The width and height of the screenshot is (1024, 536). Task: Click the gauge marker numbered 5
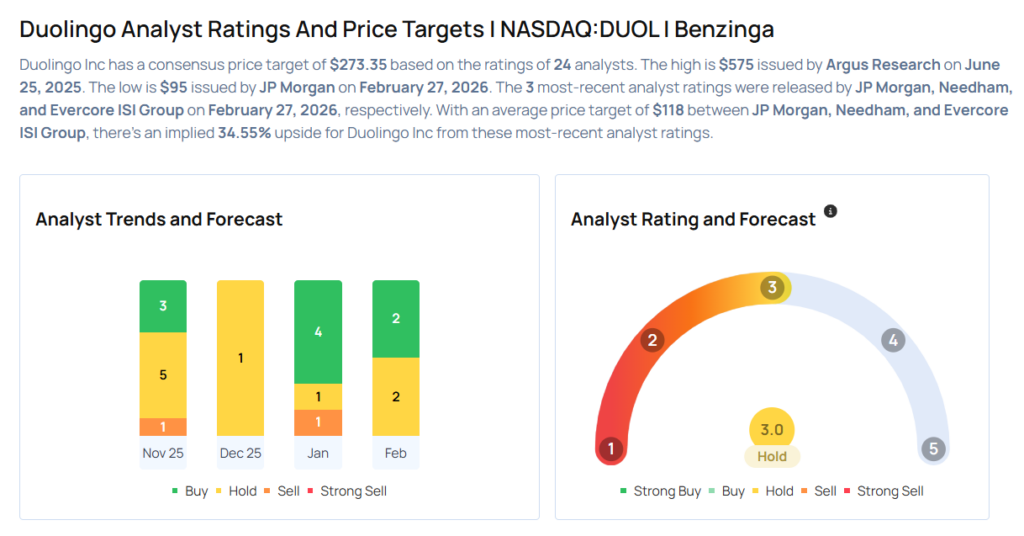pyautogui.click(x=934, y=449)
